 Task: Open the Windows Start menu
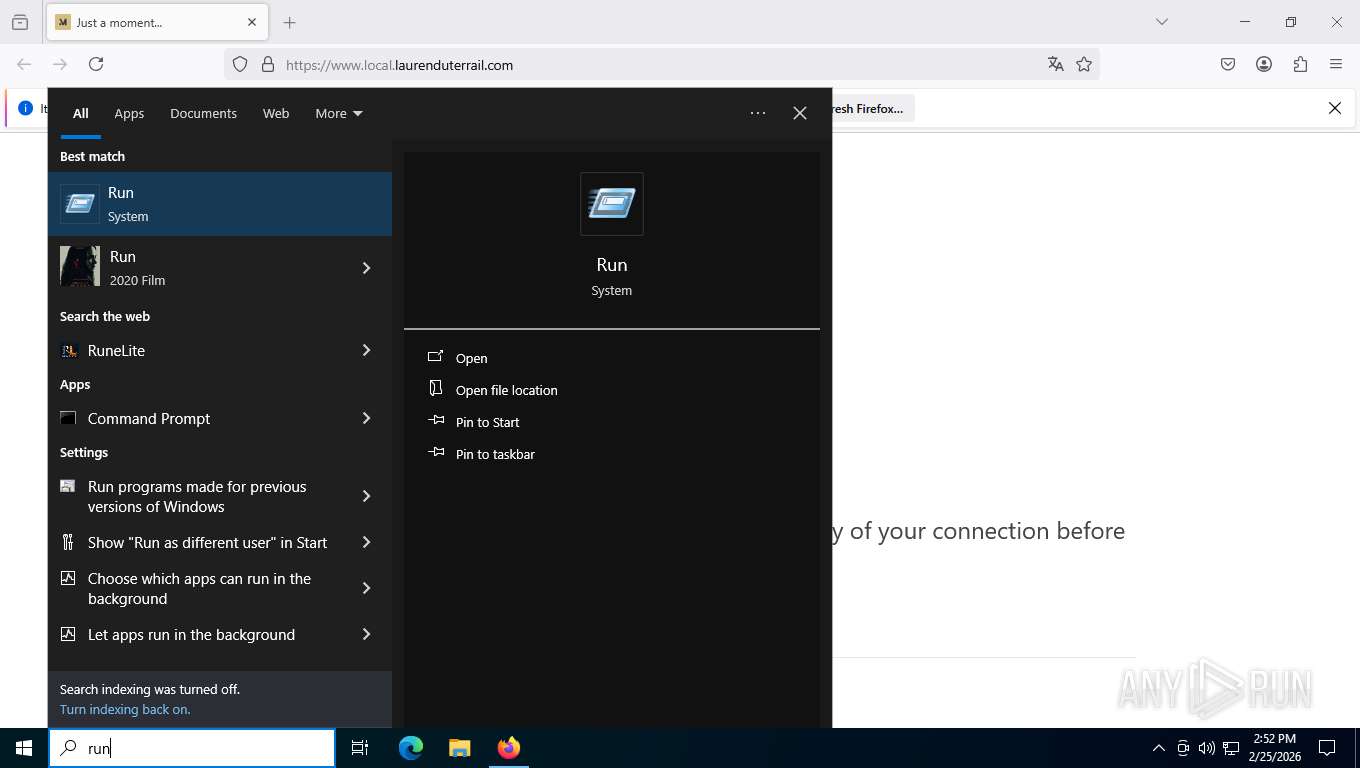pyautogui.click(x=24, y=748)
